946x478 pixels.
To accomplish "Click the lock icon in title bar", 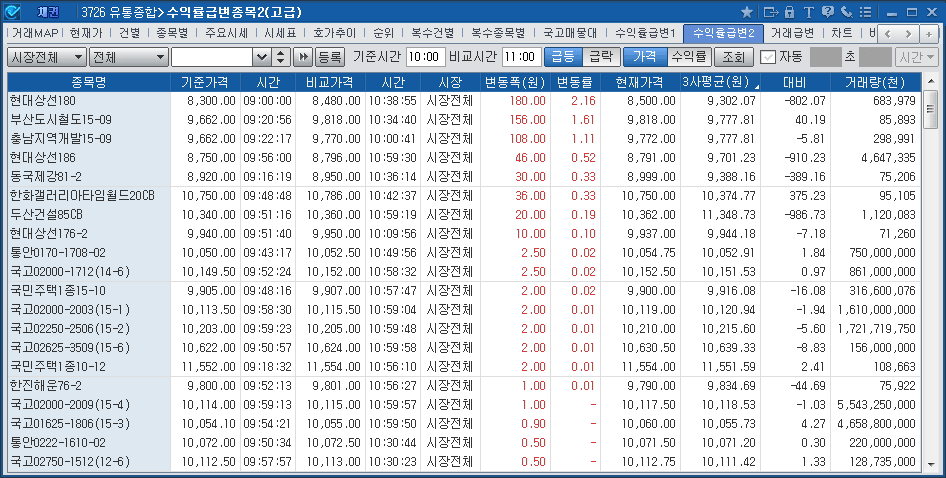I will click(790, 12).
